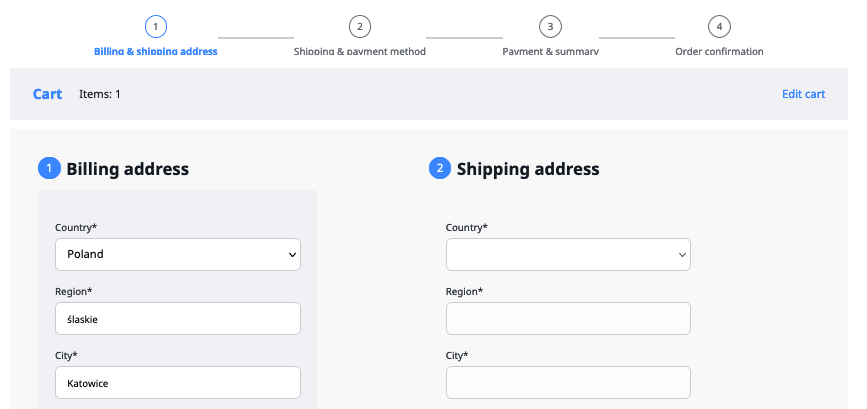This screenshot has height=409, width=867.
Task: Click step 1 circle icon in progress bar
Action: pos(155,26)
